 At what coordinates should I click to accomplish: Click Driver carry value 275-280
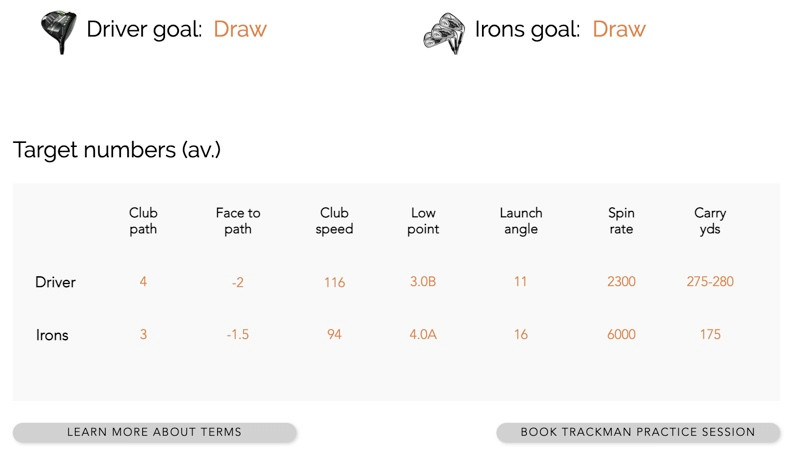pos(710,282)
